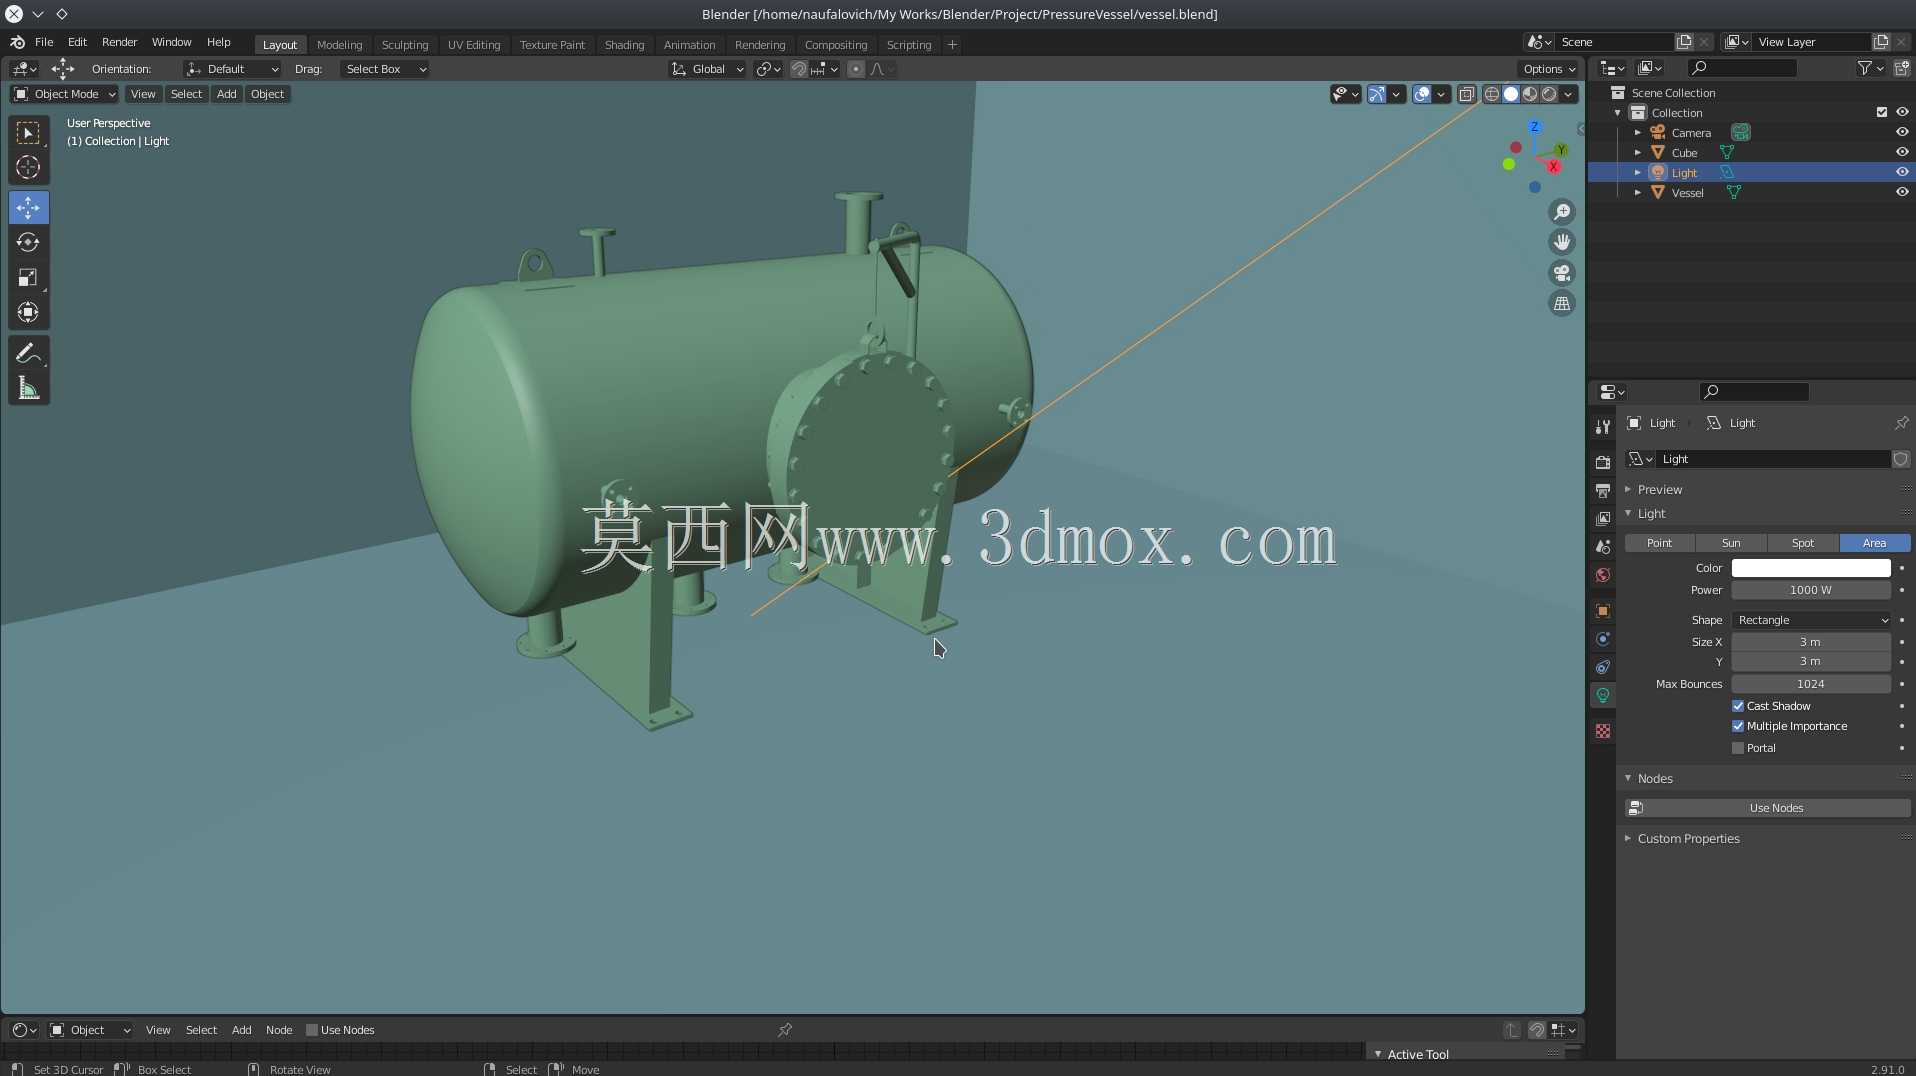
Task: Click the Zoom view gizmo icon
Action: coord(1562,212)
